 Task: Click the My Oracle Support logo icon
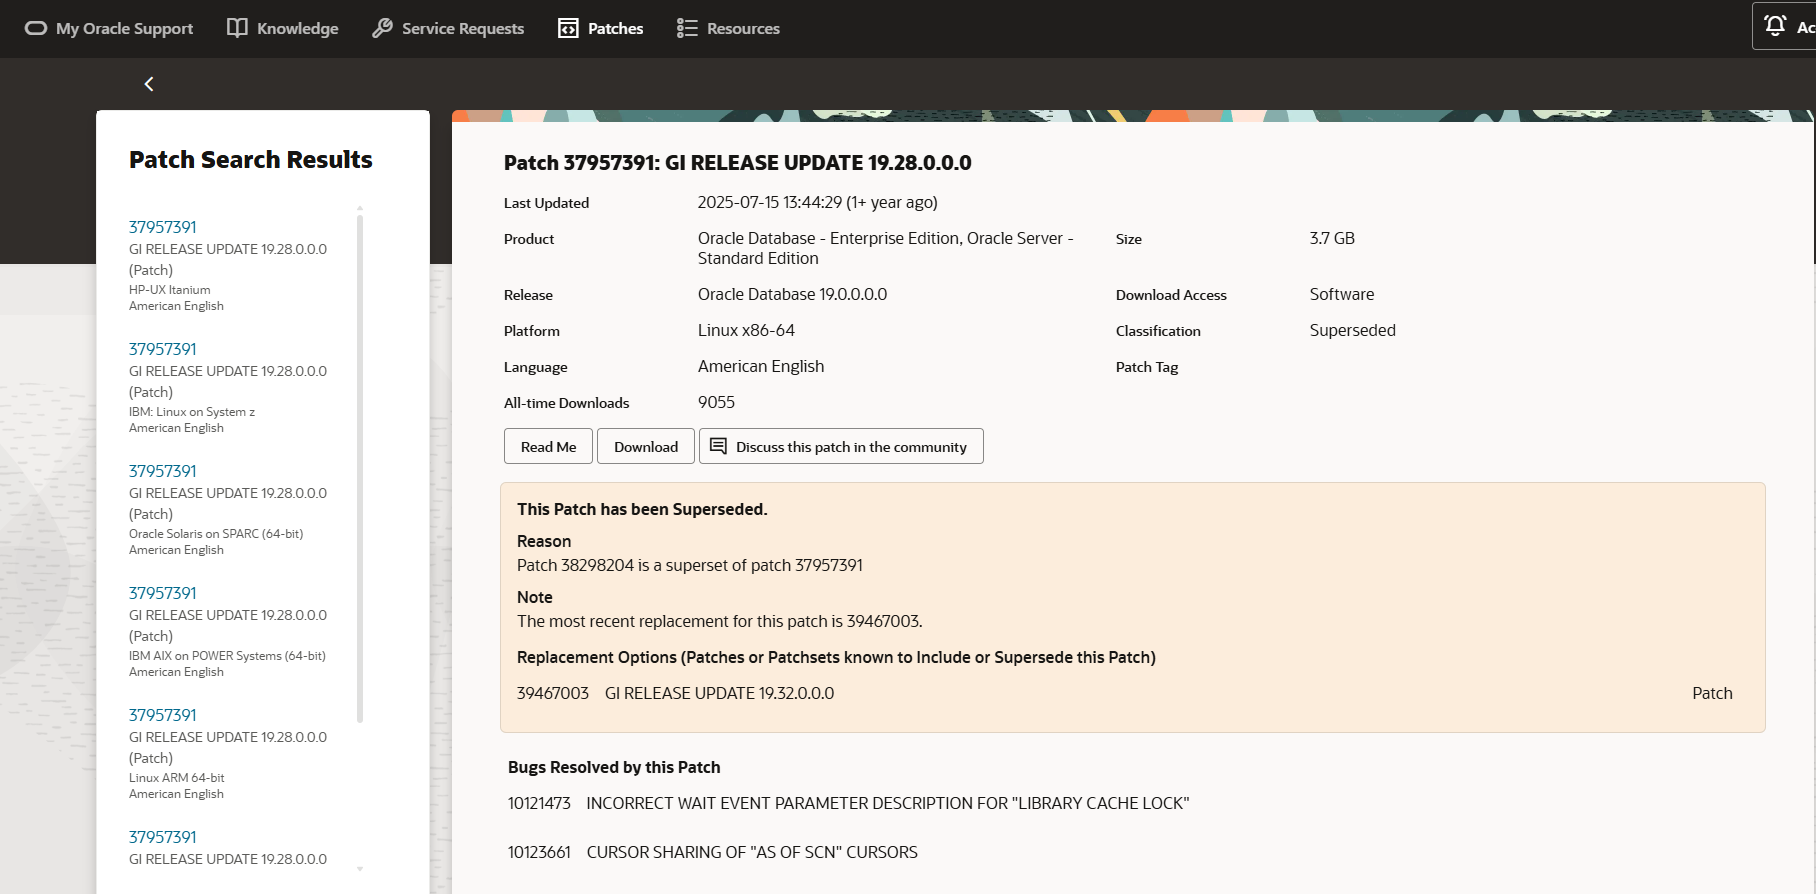(x=36, y=28)
